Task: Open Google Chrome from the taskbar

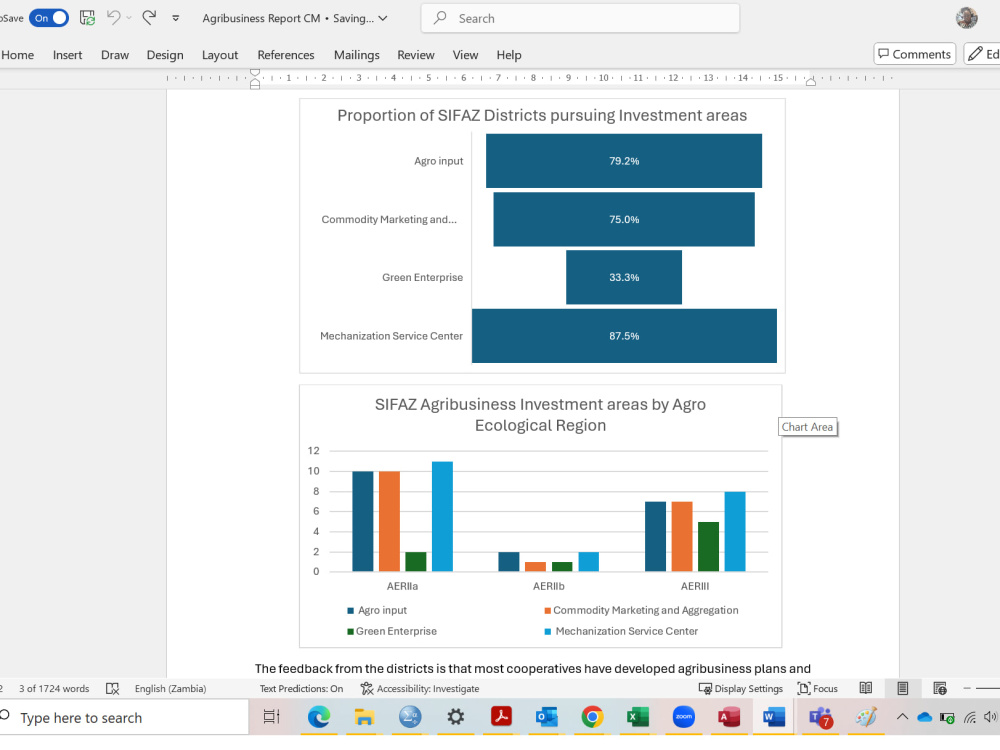Action: tap(592, 717)
